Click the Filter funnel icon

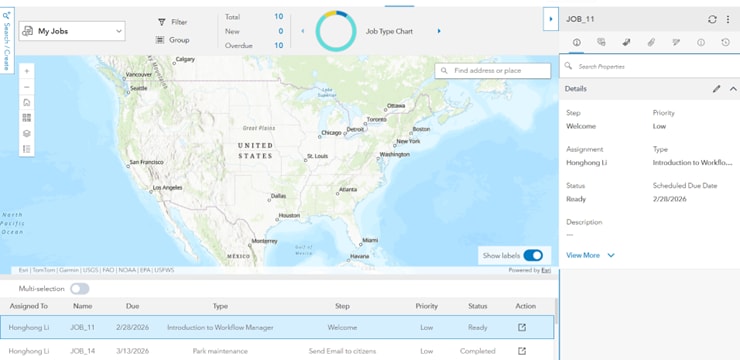[162, 22]
